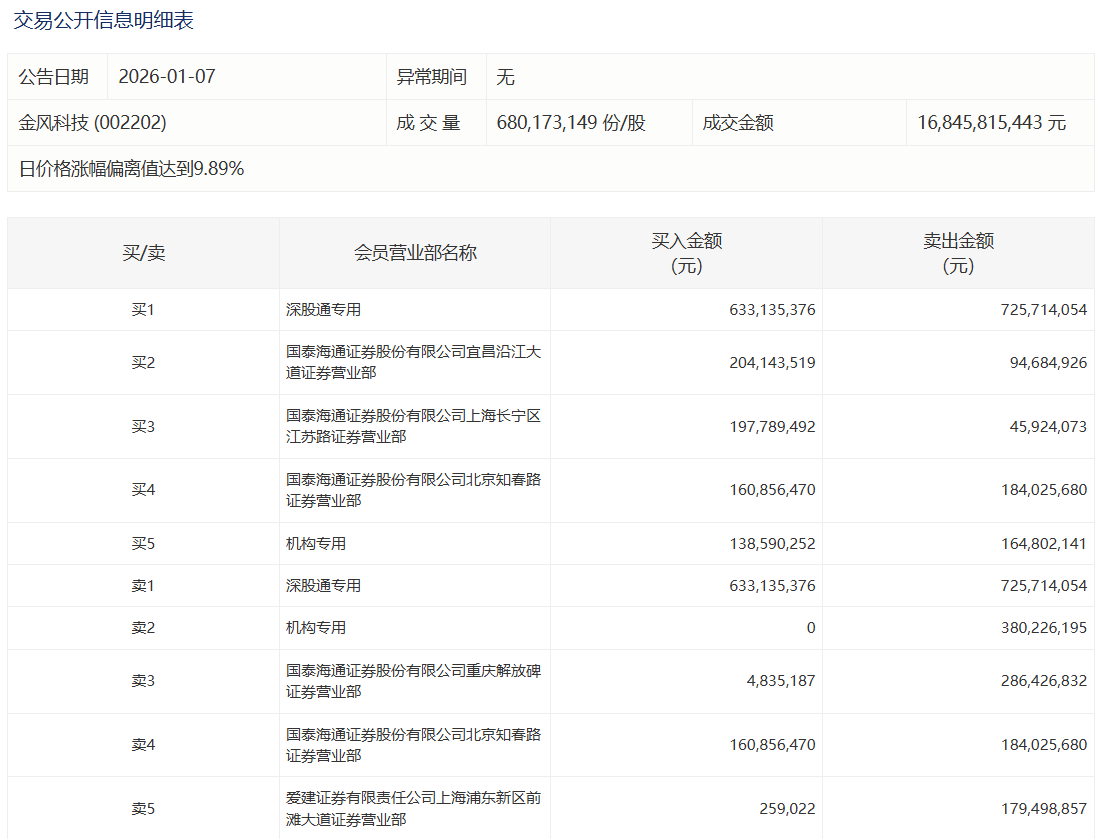
Task: Select 机构专用 in the 卖2 row
Action: tap(316, 628)
